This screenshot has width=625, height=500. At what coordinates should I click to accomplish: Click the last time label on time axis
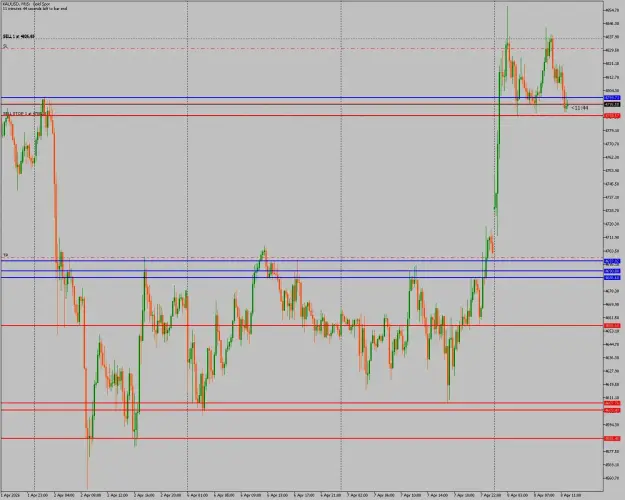[571, 495]
